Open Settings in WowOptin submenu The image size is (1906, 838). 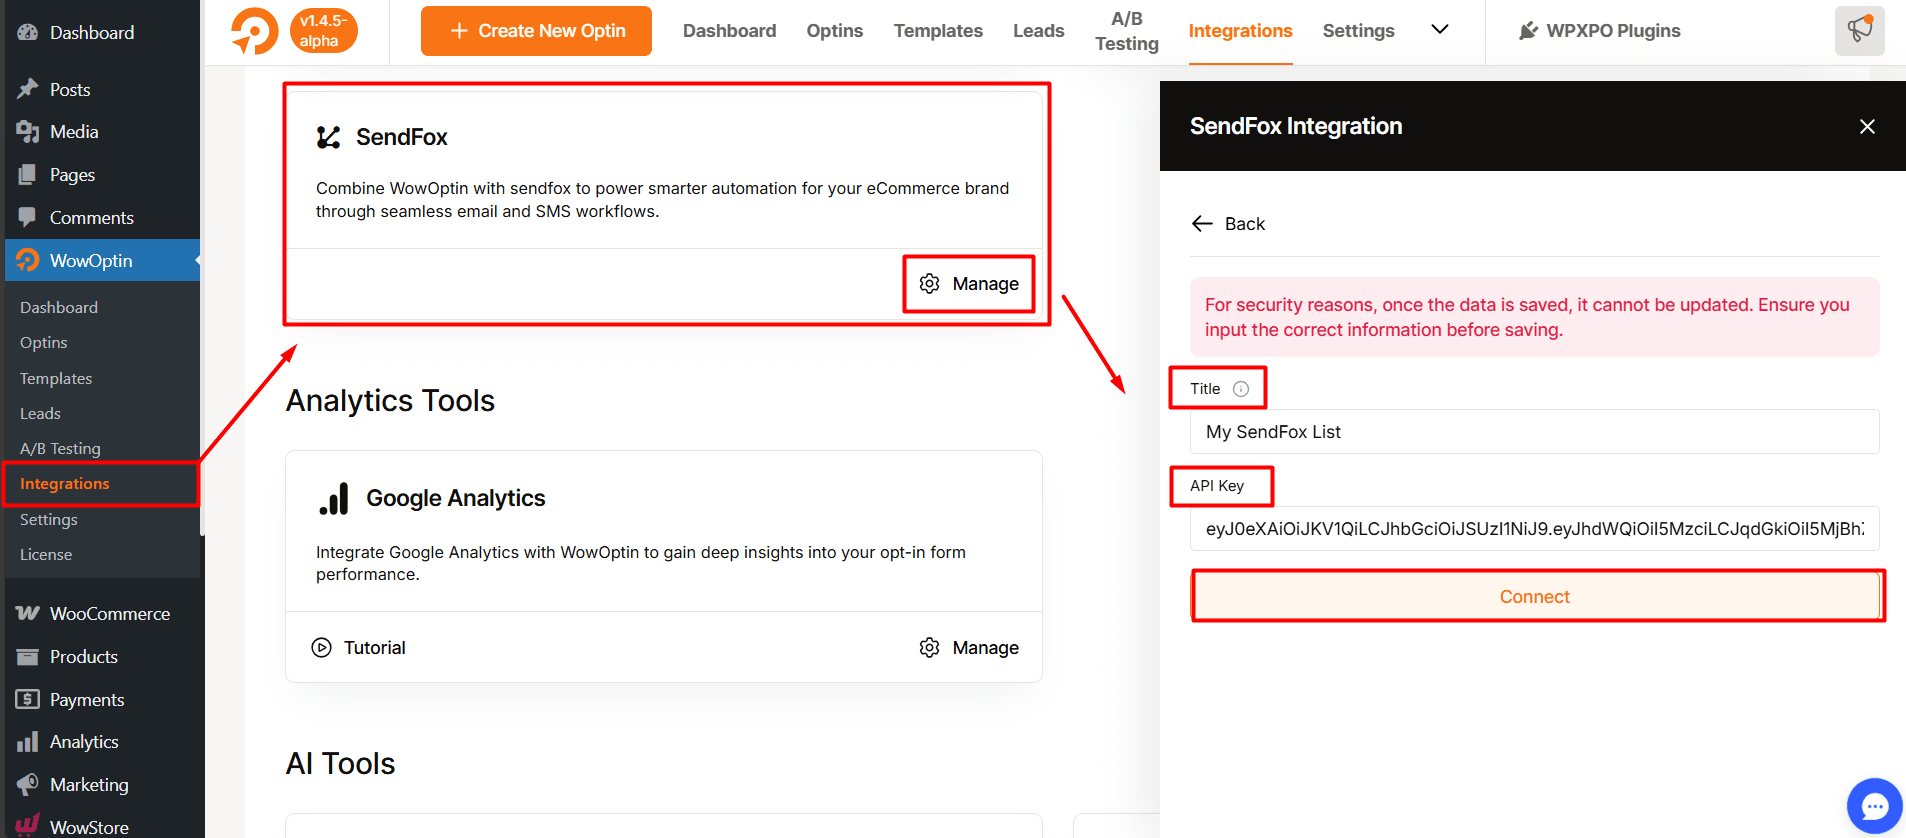[x=49, y=519]
